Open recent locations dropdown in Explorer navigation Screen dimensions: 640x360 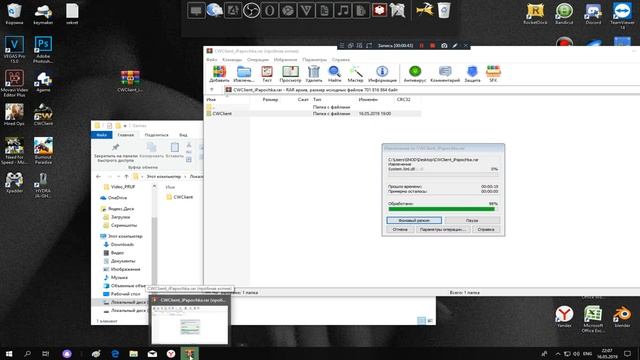pyautogui.click(x=118, y=177)
